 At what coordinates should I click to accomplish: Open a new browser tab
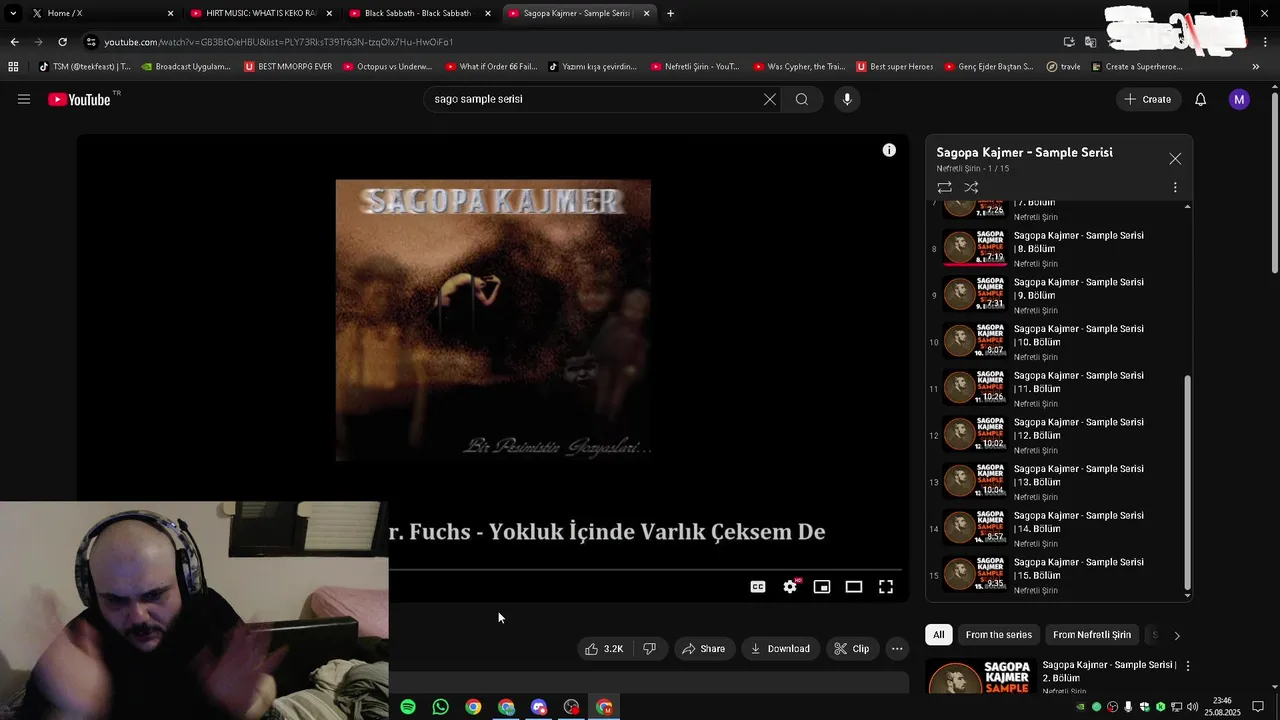(670, 13)
